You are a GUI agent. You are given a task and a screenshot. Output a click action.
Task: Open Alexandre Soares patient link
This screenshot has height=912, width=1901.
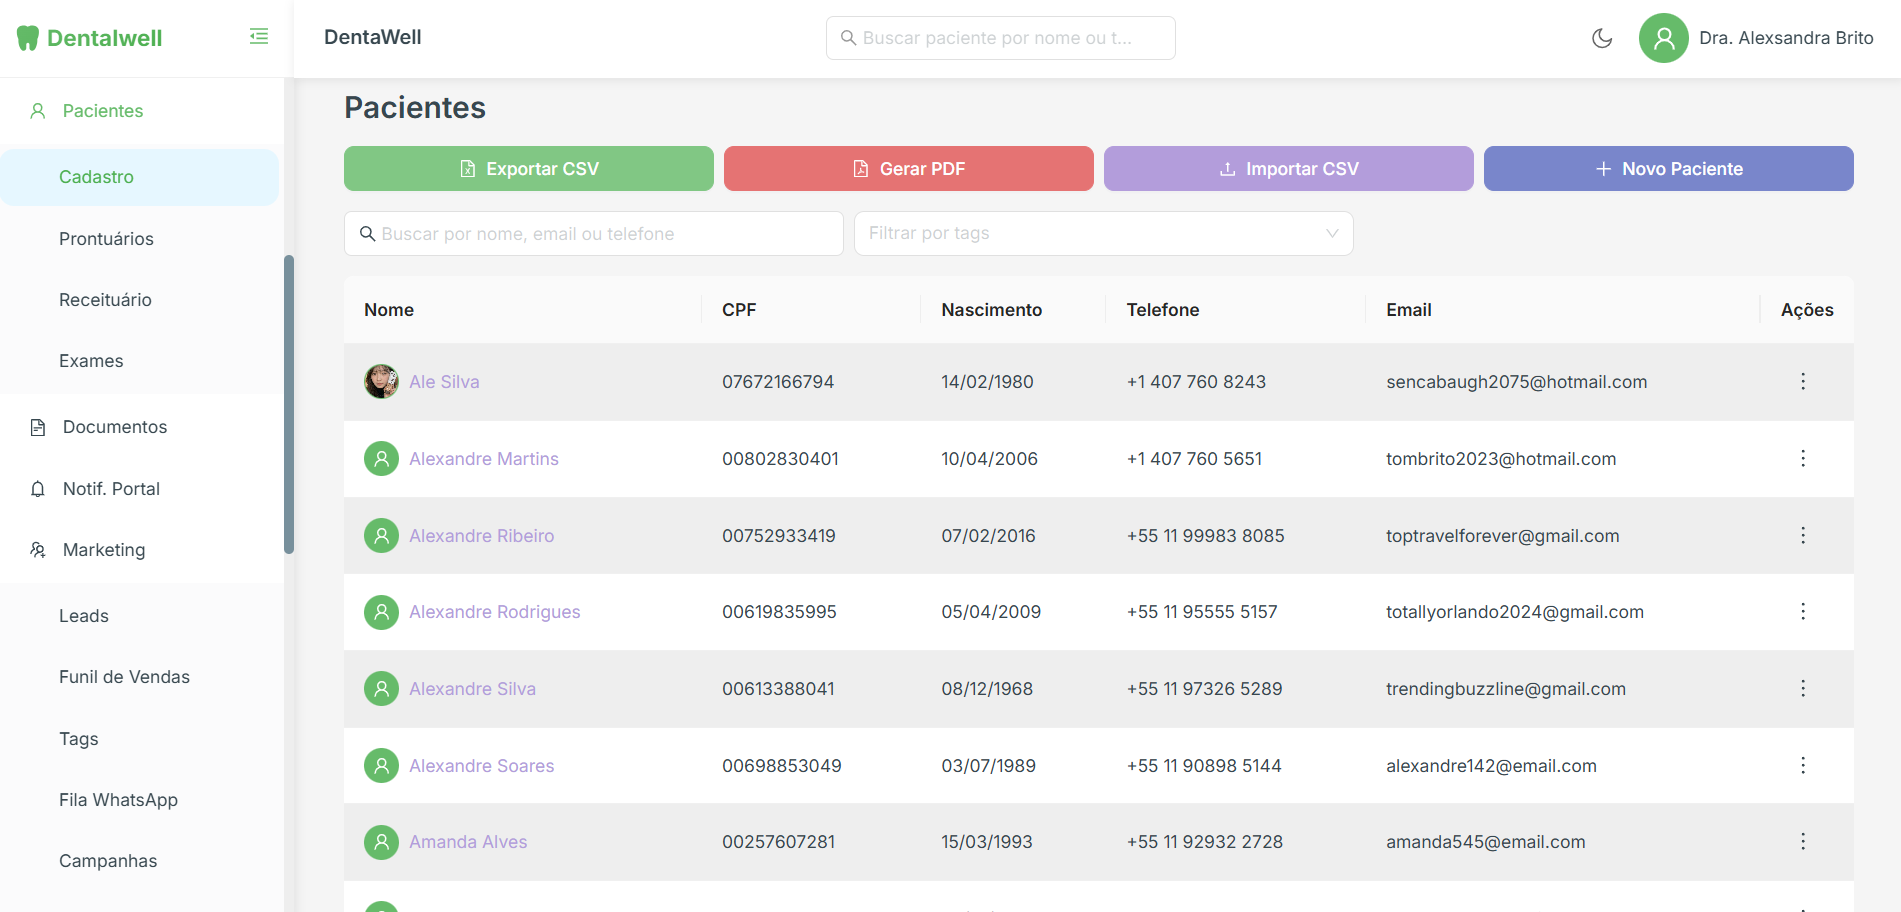point(481,765)
